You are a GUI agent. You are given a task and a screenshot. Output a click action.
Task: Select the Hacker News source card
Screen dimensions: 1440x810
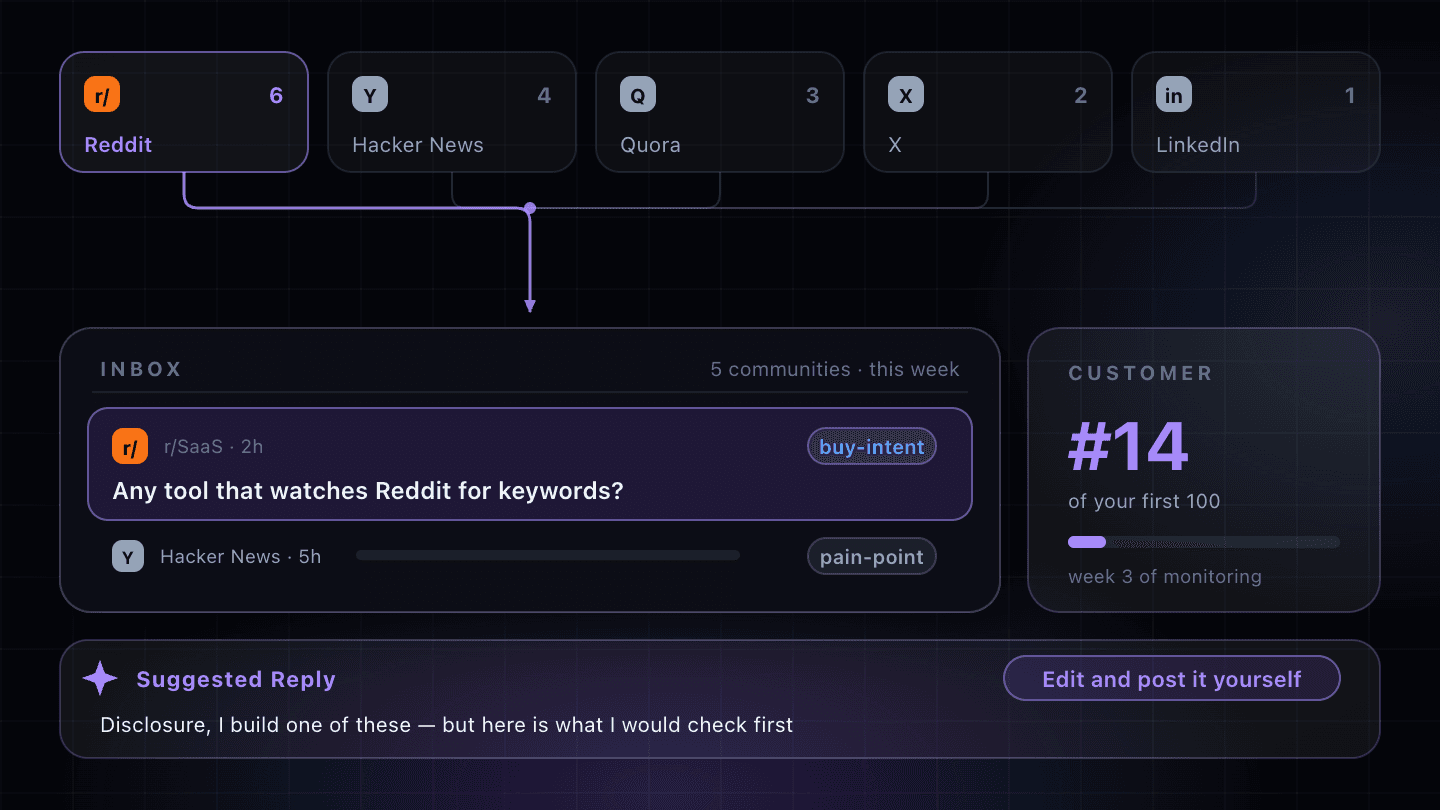pos(452,112)
